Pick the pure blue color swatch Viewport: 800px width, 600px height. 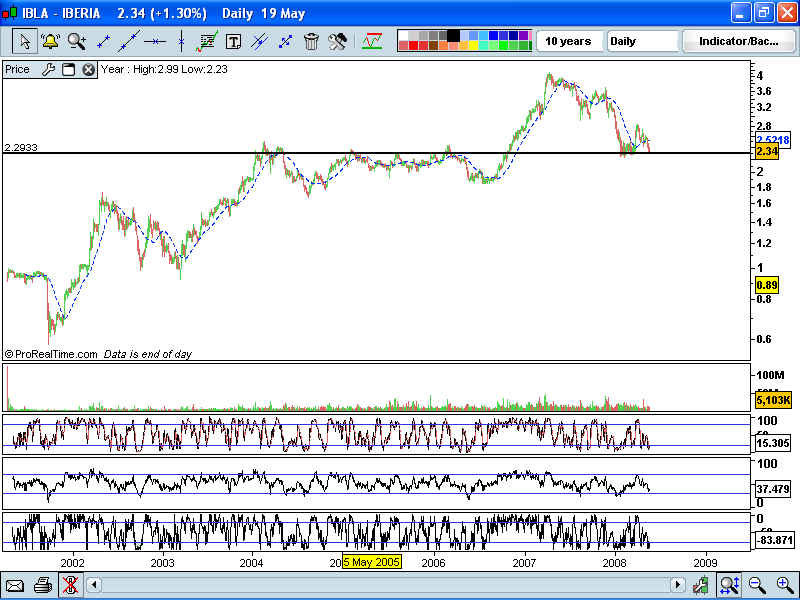[493, 35]
